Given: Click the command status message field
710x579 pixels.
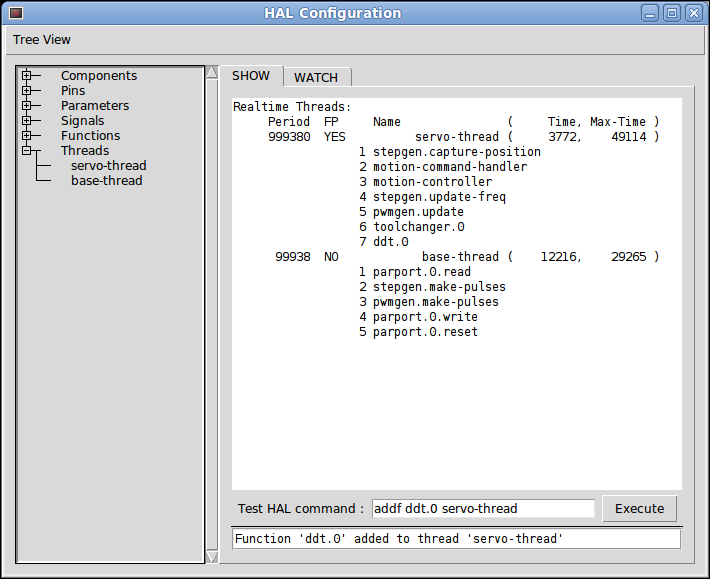Looking at the screenshot, I should point(456,539).
